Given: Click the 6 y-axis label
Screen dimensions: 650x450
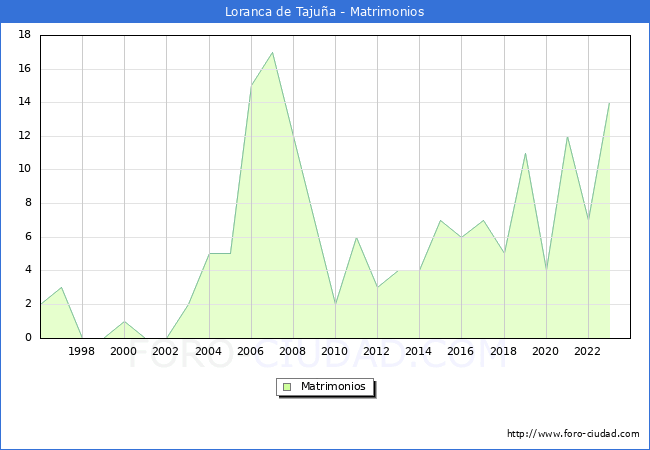Looking at the screenshot, I should coord(28,237).
